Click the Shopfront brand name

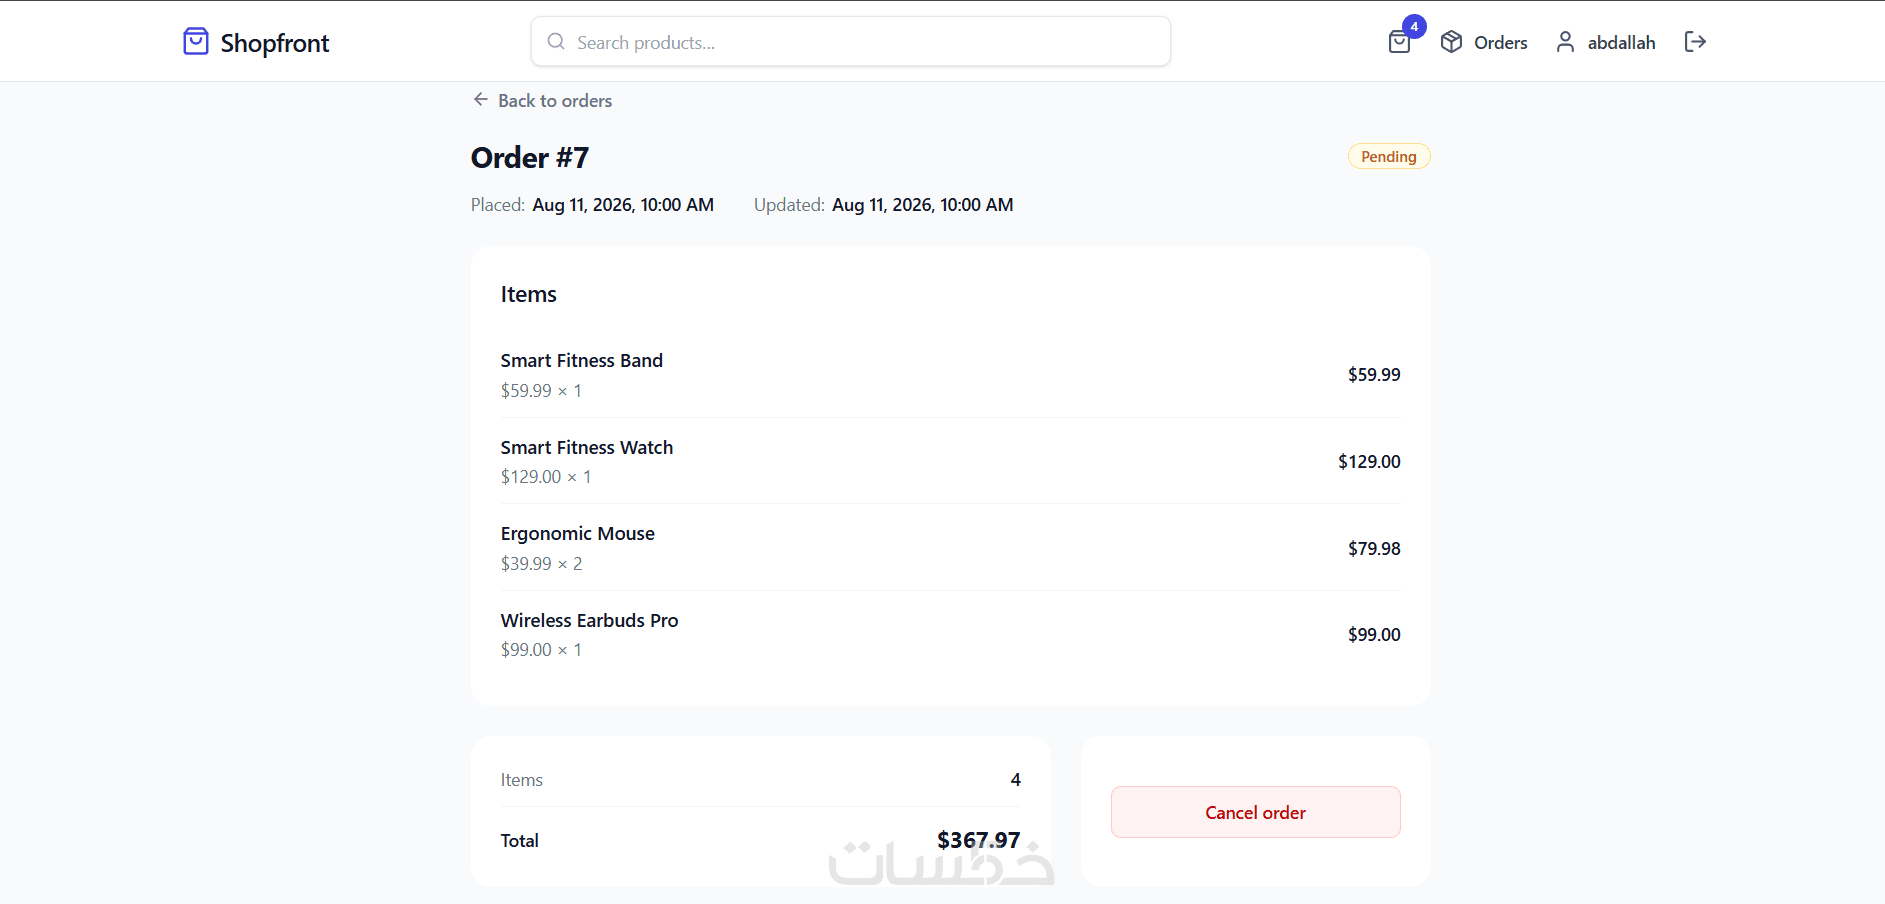(x=275, y=43)
